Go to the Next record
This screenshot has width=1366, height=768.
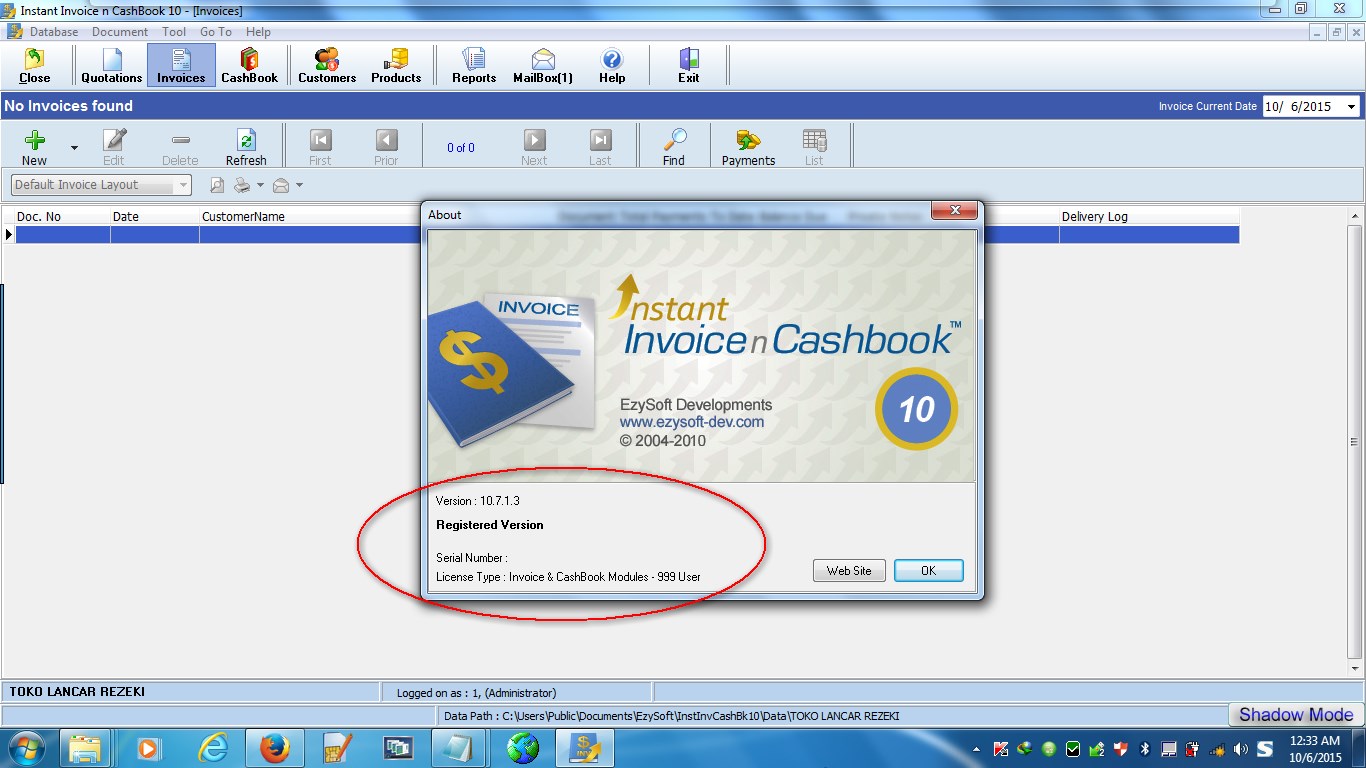click(534, 147)
